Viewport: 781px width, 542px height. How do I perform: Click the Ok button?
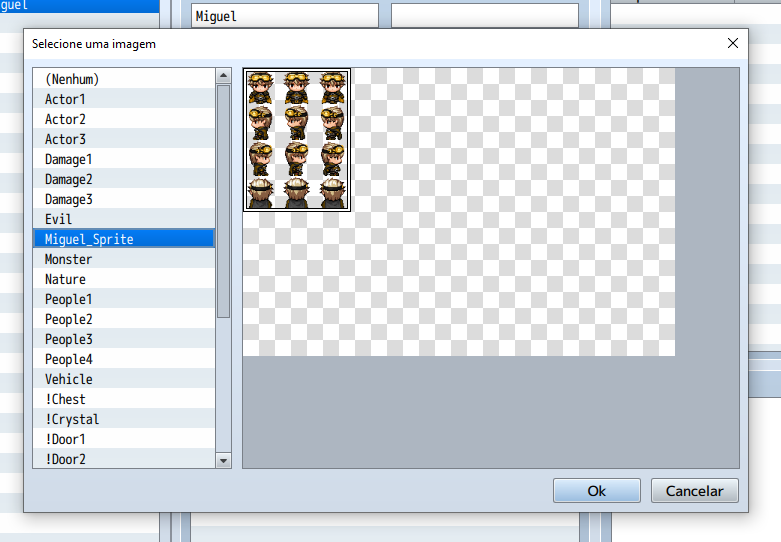596,491
